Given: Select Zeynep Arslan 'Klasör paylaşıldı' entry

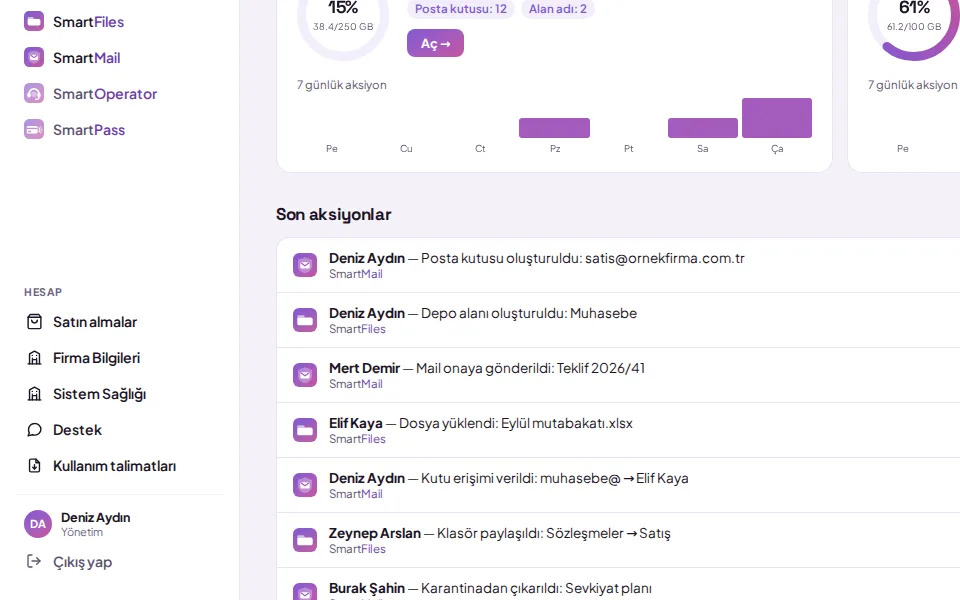Looking at the screenshot, I should 618,541.
